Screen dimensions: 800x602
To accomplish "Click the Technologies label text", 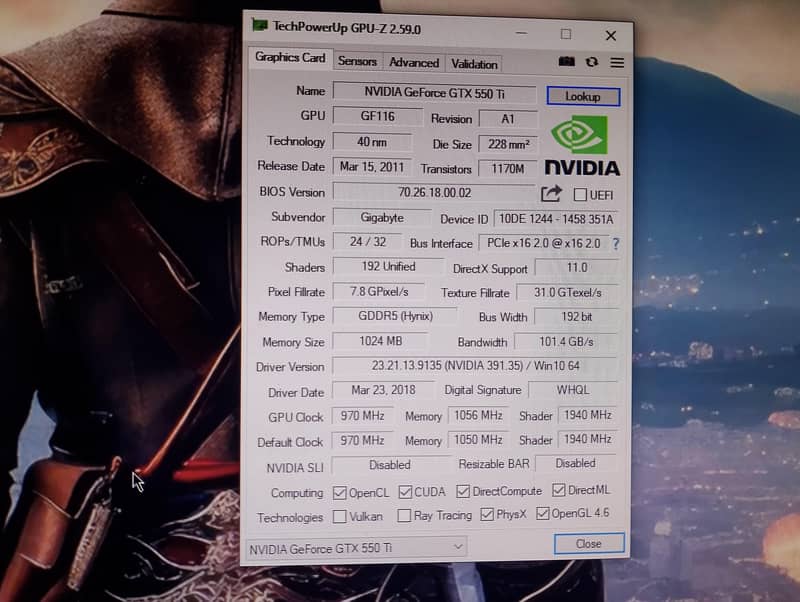I will pyautogui.click(x=290, y=518).
